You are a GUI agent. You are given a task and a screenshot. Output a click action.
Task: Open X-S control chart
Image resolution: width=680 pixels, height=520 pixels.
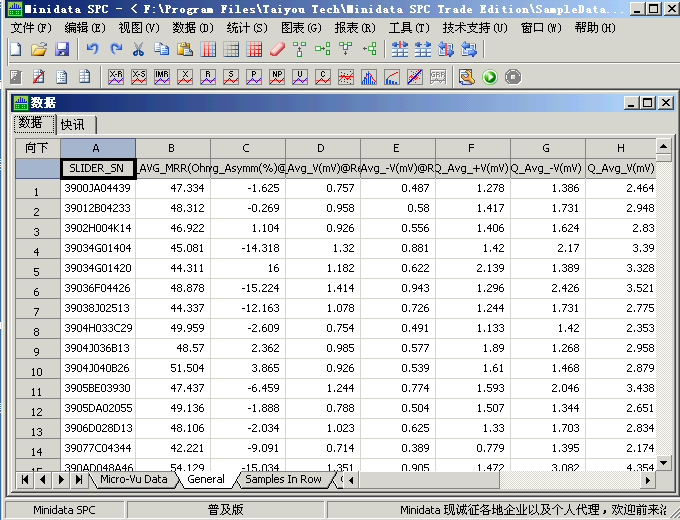pyautogui.click(x=139, y=77)
